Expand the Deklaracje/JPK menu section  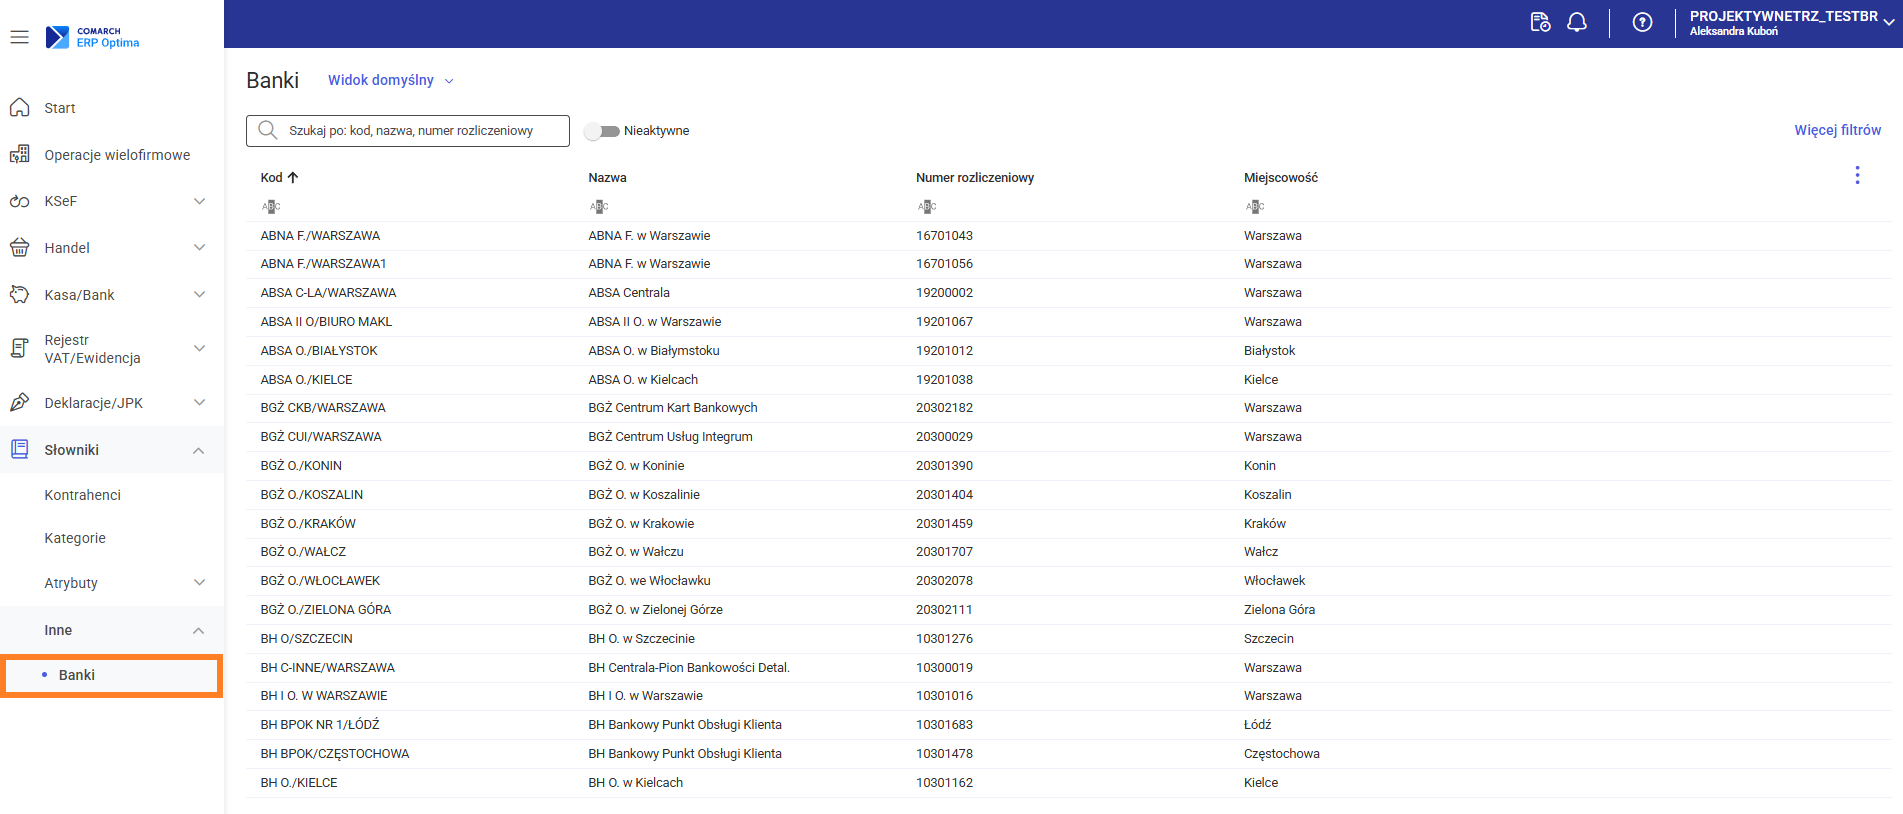click(199, 402)
